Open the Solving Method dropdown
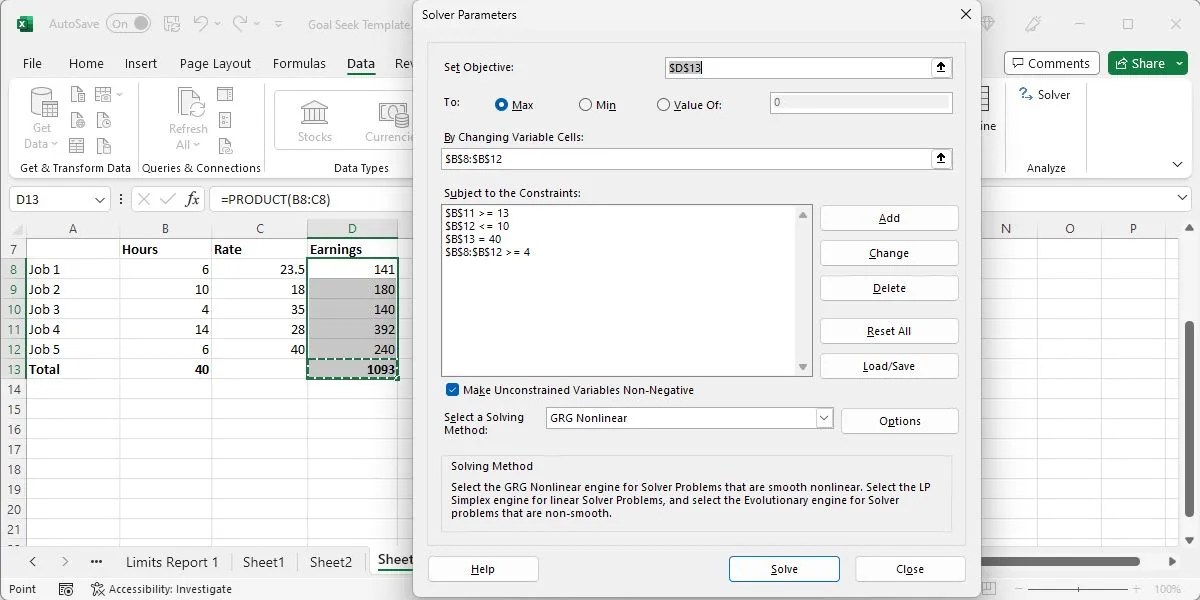Screen dimensions: 1200x600 822,418
